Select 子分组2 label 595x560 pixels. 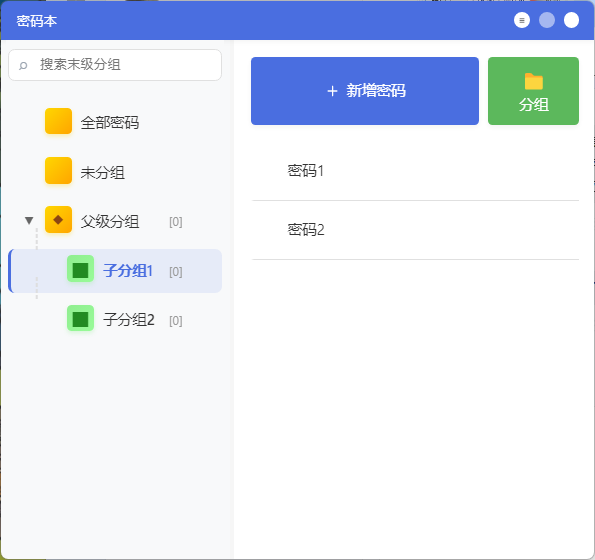129,320
